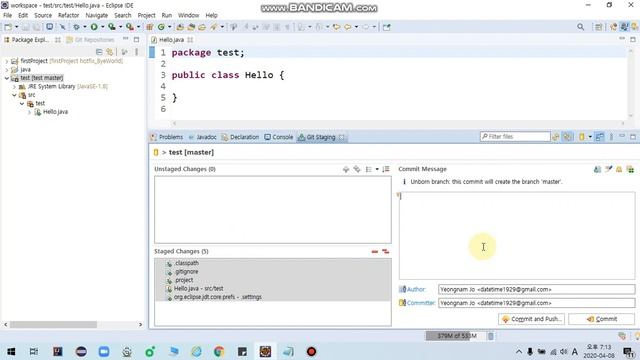
Task: Remove all files from index
Action: pos(385,251)
